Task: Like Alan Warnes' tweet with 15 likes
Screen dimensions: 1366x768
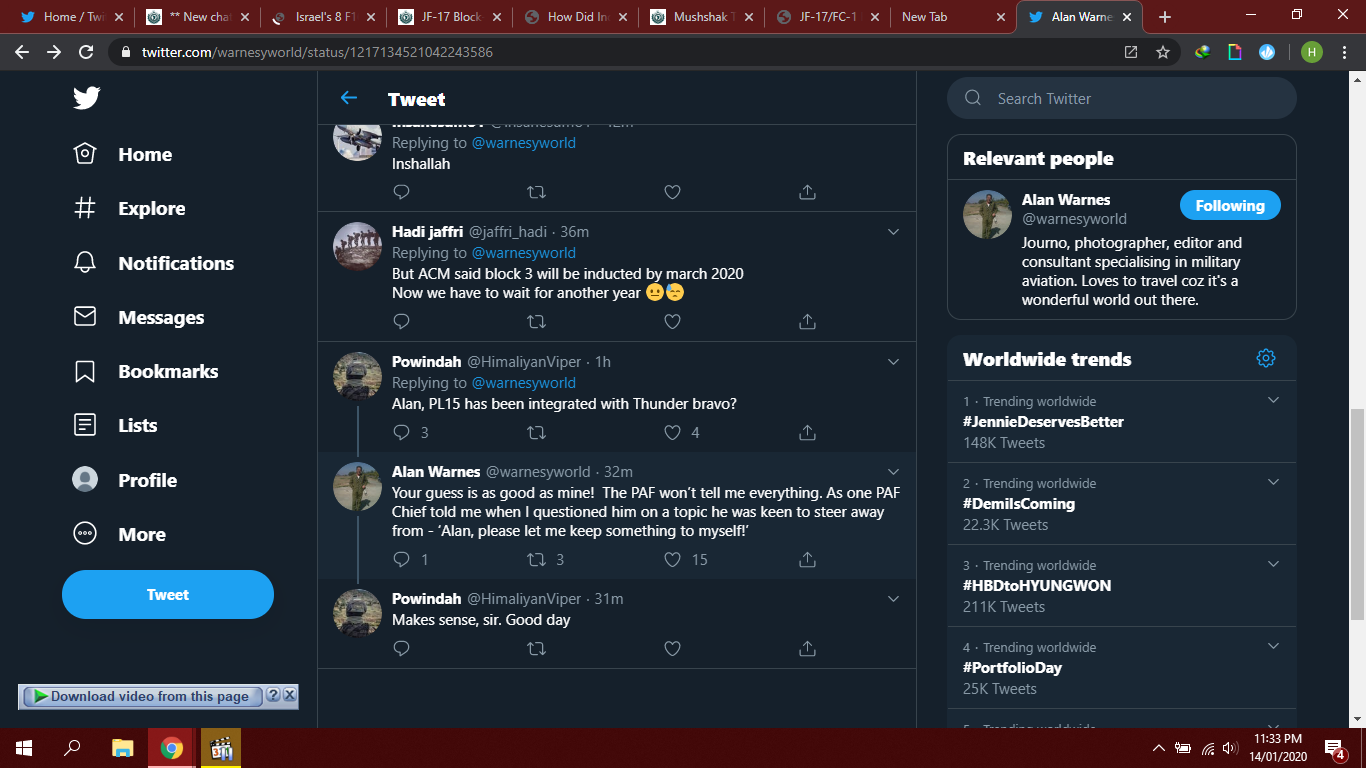Action: point(672,559)
